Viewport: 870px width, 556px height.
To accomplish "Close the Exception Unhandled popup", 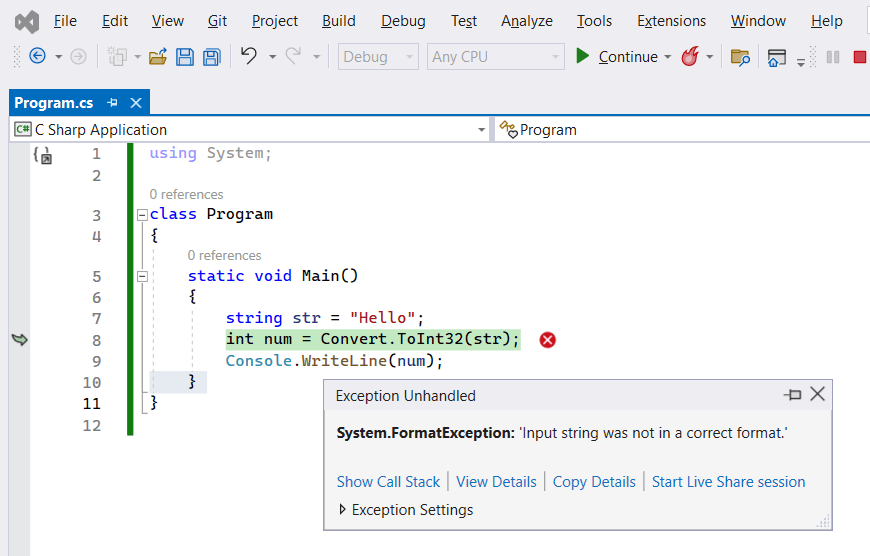I will coord(817,394).
